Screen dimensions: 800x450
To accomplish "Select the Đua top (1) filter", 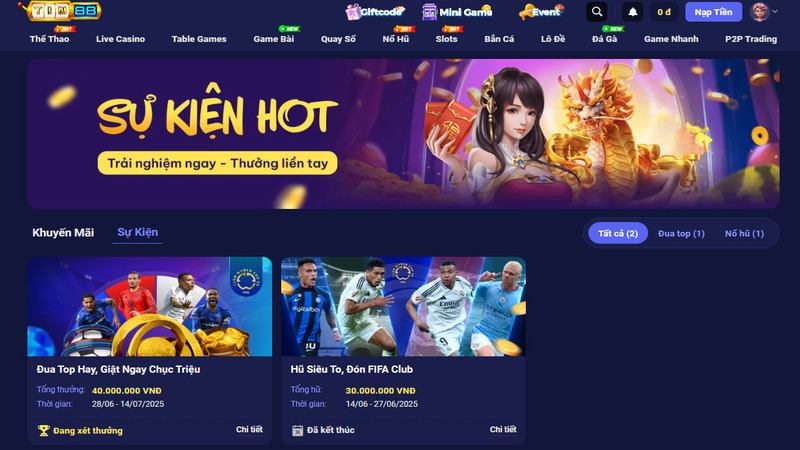I will coord(681,234).
